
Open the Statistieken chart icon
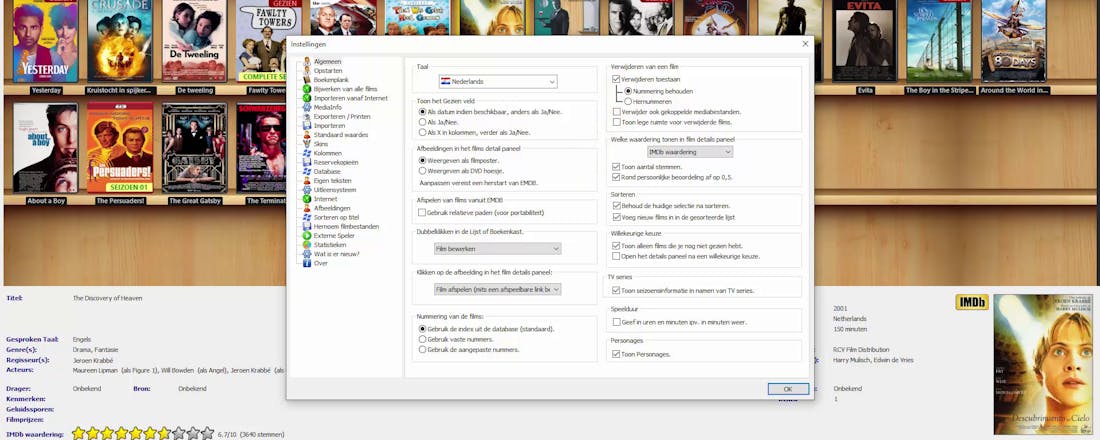[x=307, y=245]
